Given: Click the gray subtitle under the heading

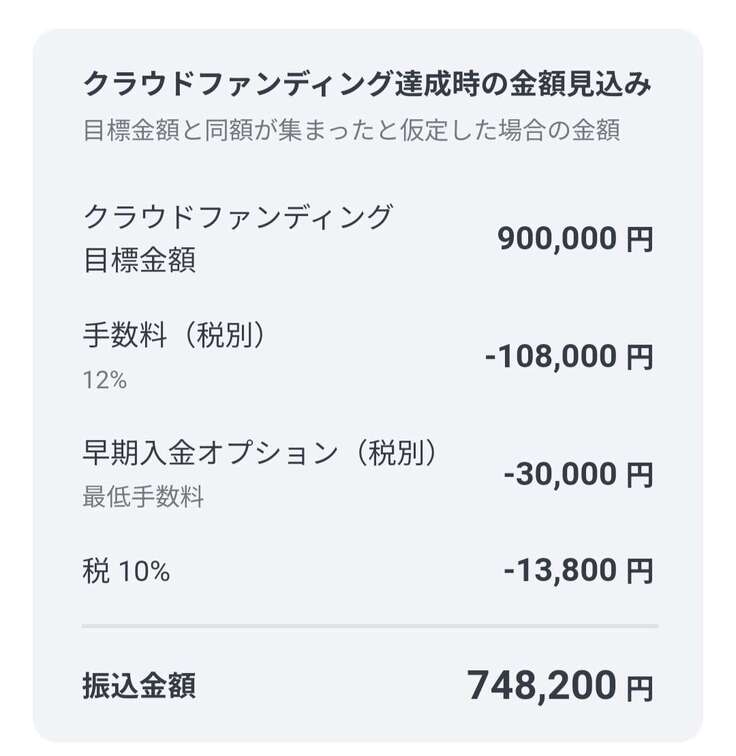Looking at the screenshot, I should [x=351, y=131].
